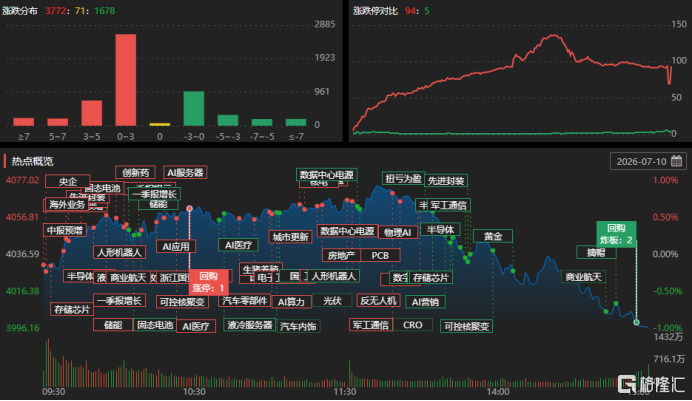Select the ≥7 distribution bar
Image resolution: width=692 pixels, height=401 pixels.
coord(24,122)
